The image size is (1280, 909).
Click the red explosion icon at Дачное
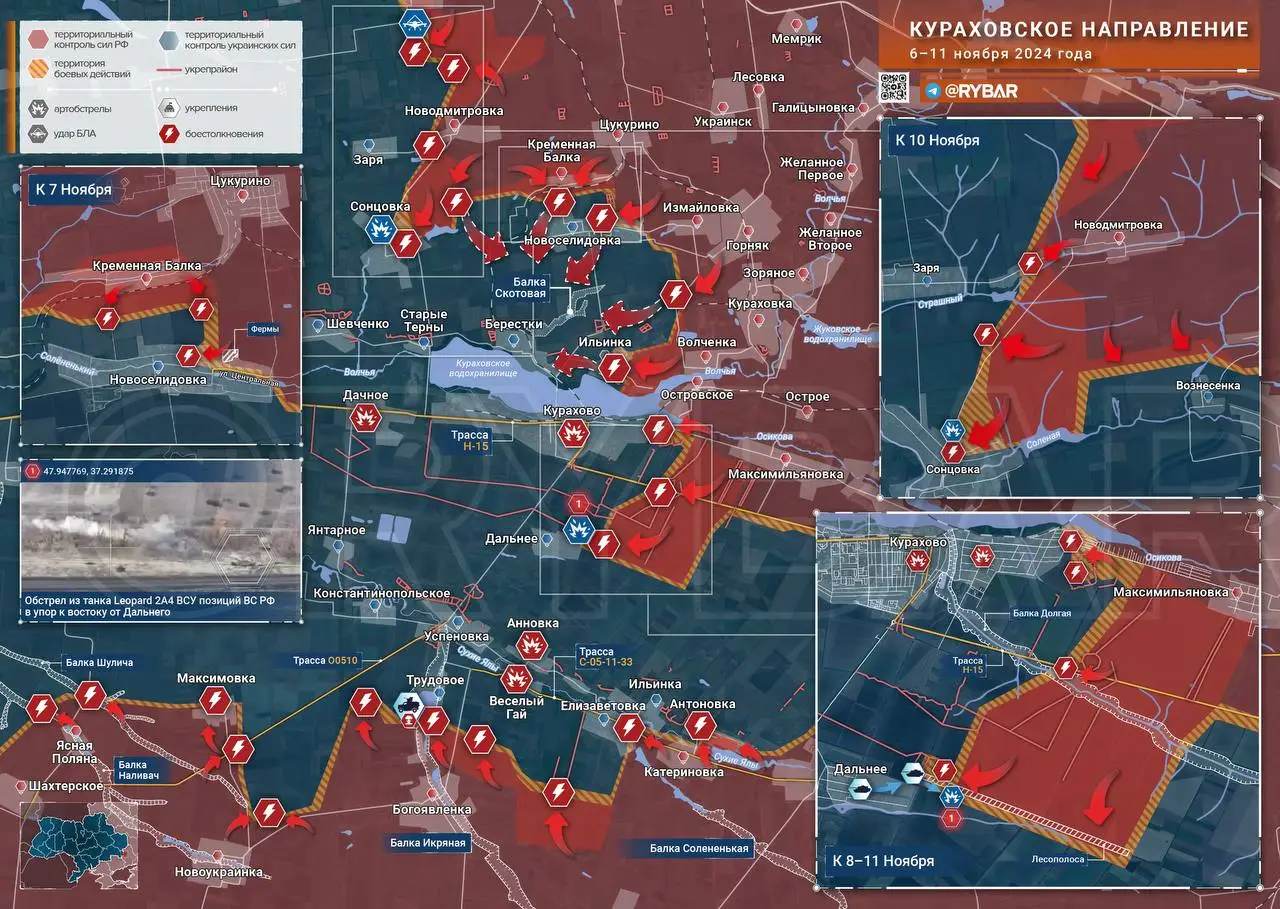point(365,417)
